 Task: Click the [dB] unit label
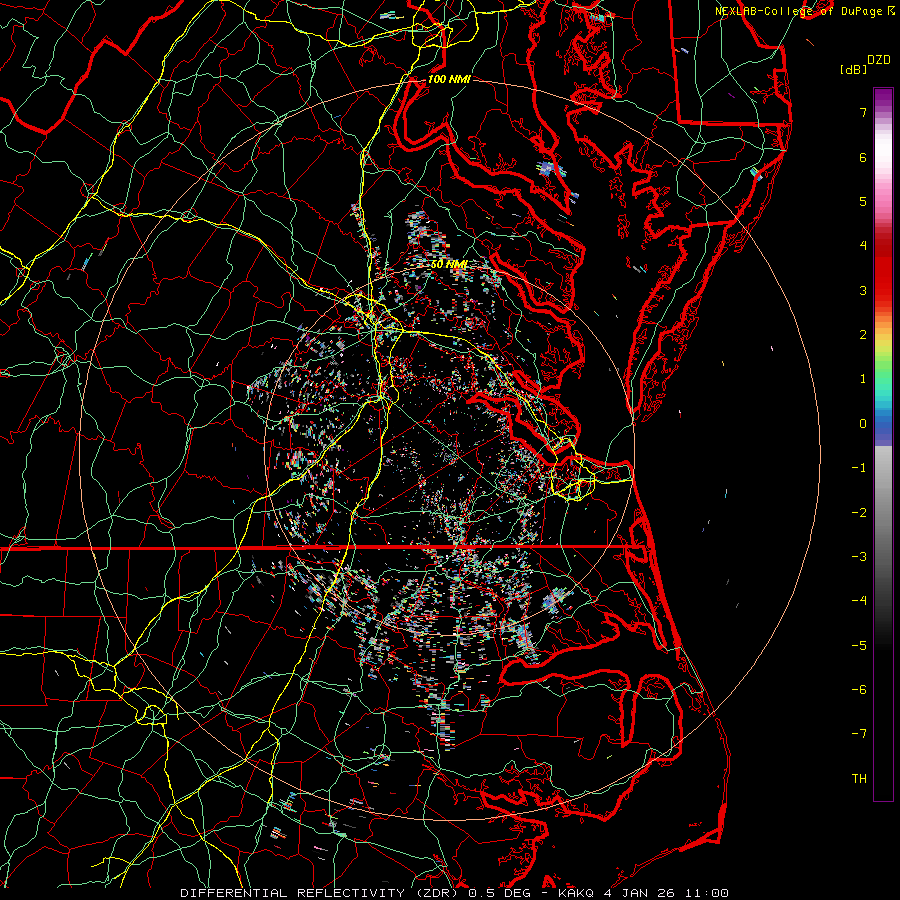(854, 69)
